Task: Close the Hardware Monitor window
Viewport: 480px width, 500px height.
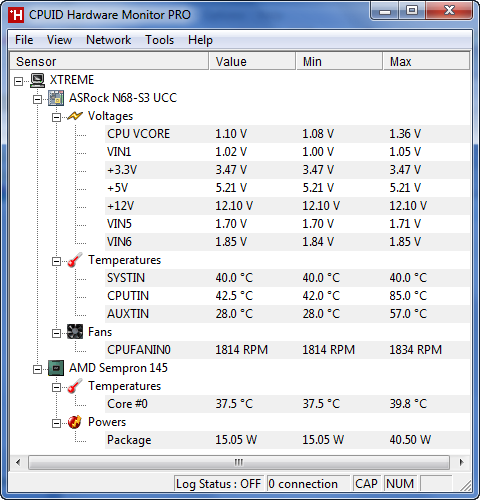Action: coord(449,11)
